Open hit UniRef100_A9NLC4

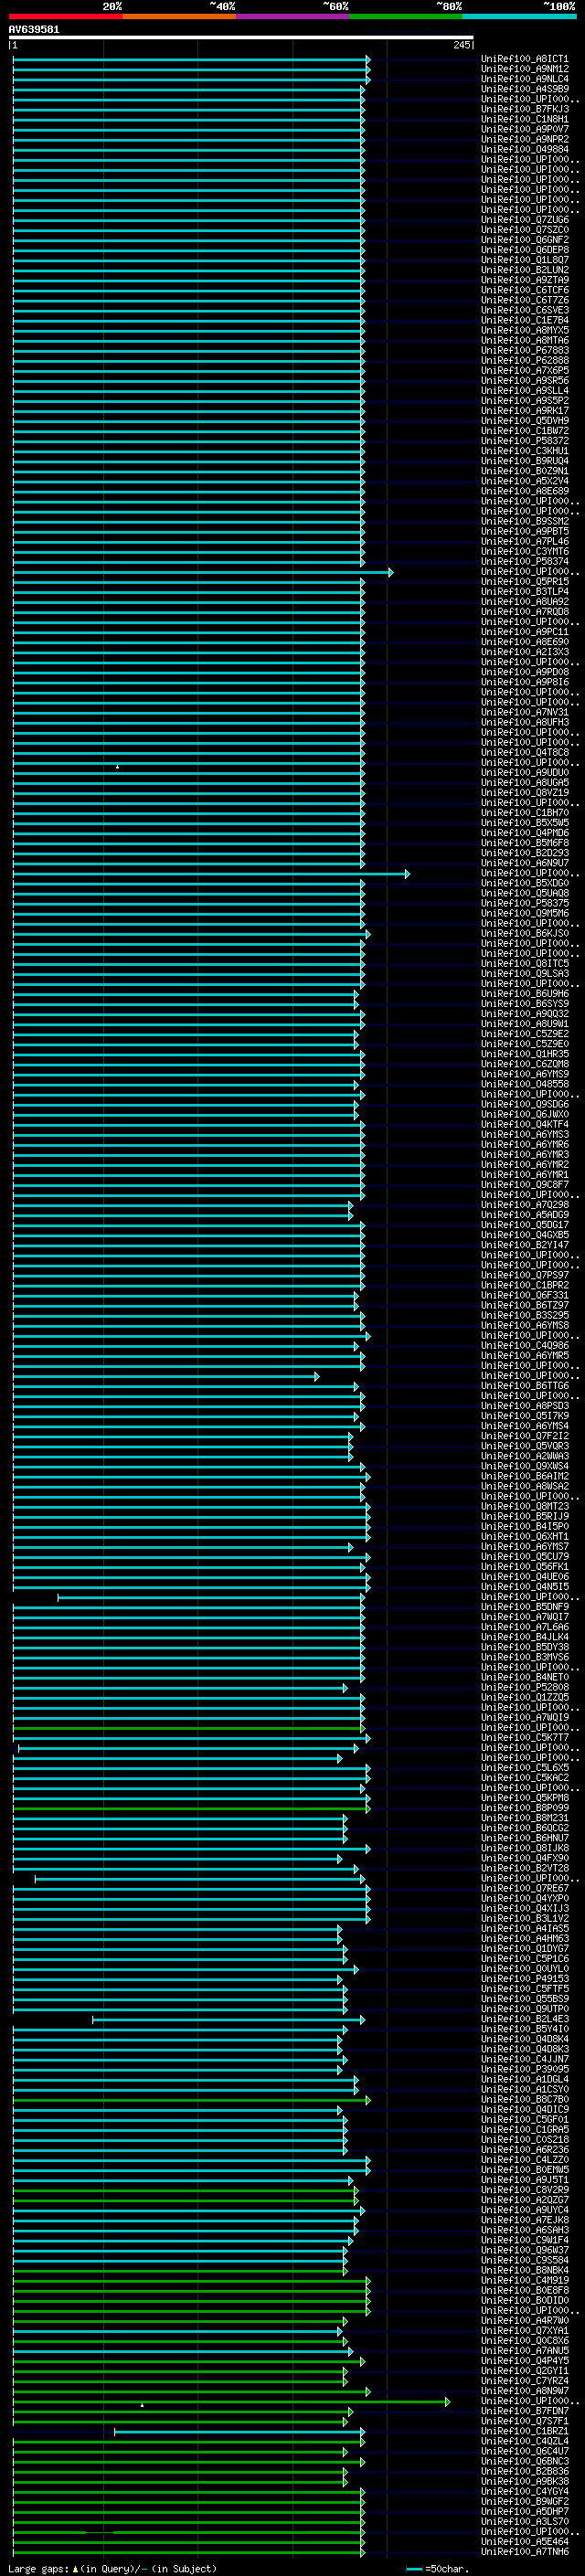tap(525, 79)
